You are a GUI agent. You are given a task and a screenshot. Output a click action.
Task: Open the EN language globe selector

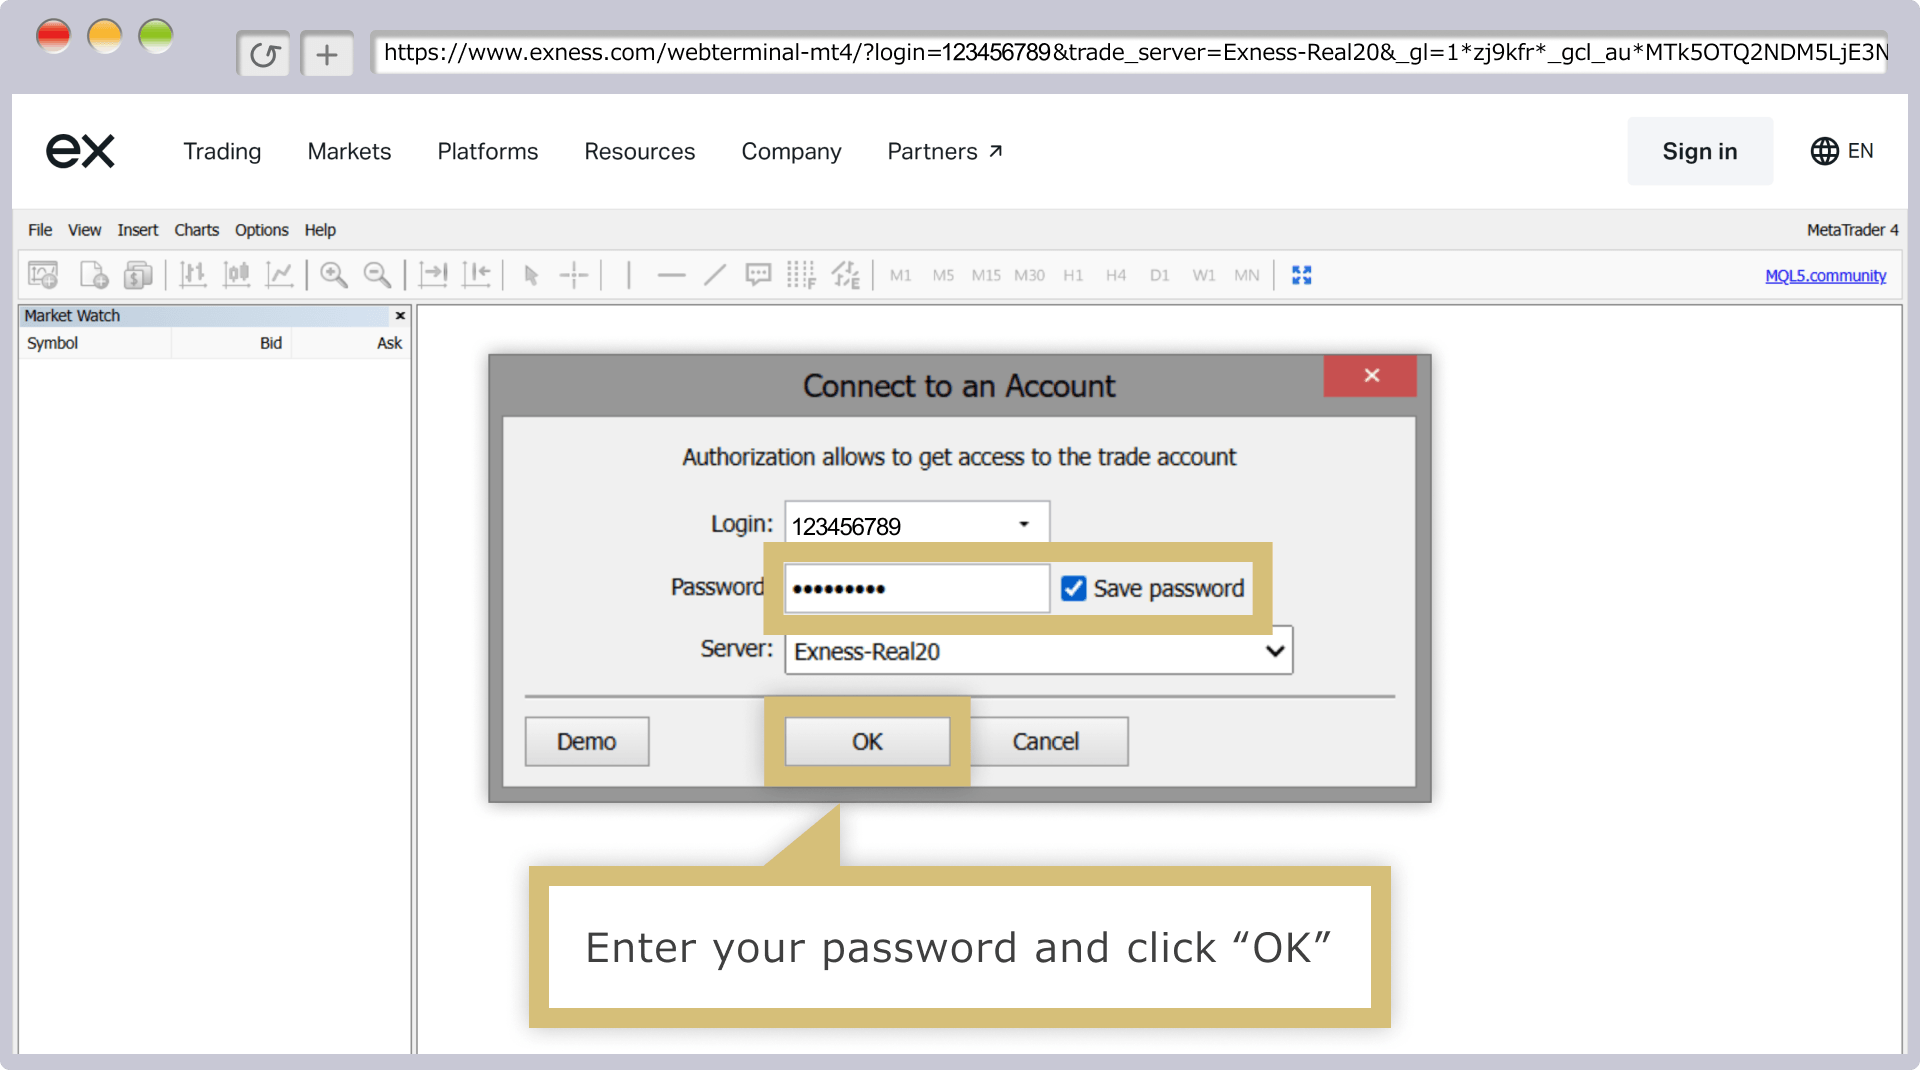pos(1842,151)
